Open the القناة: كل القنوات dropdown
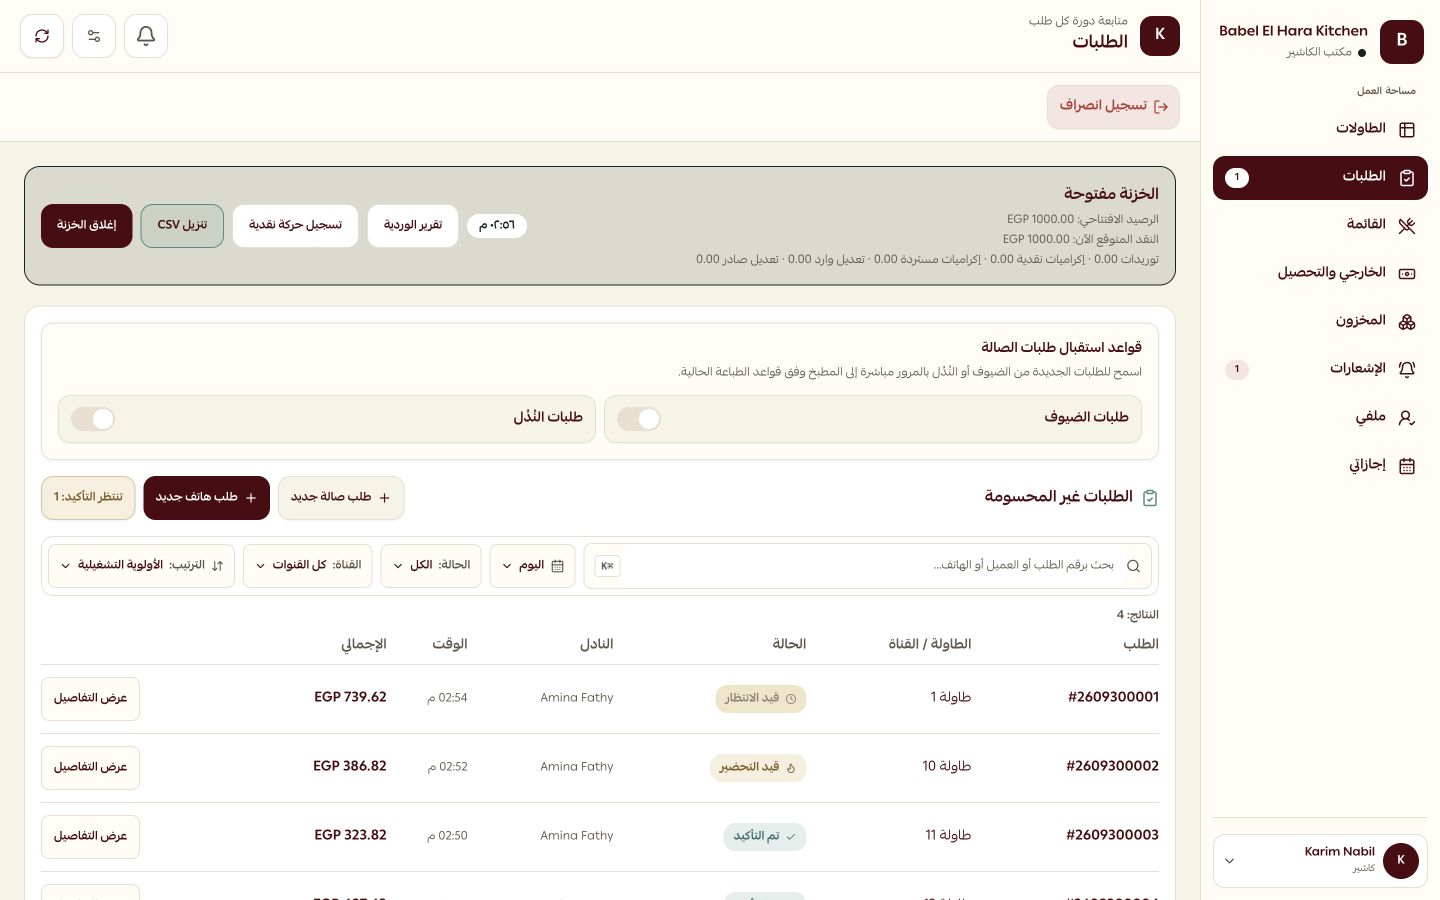 (x=308, y=566)
